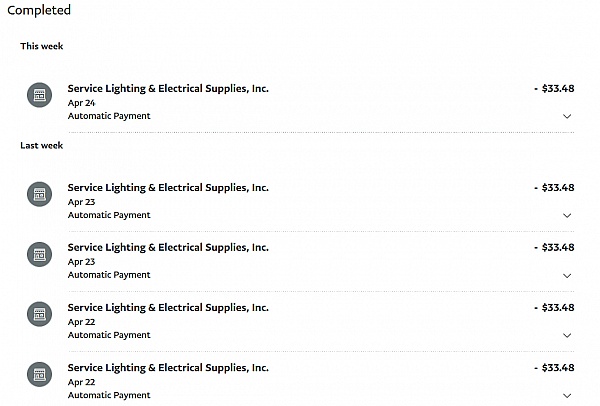Expand the first Apr 23 transaction chevron

click(x=567, y=215)
